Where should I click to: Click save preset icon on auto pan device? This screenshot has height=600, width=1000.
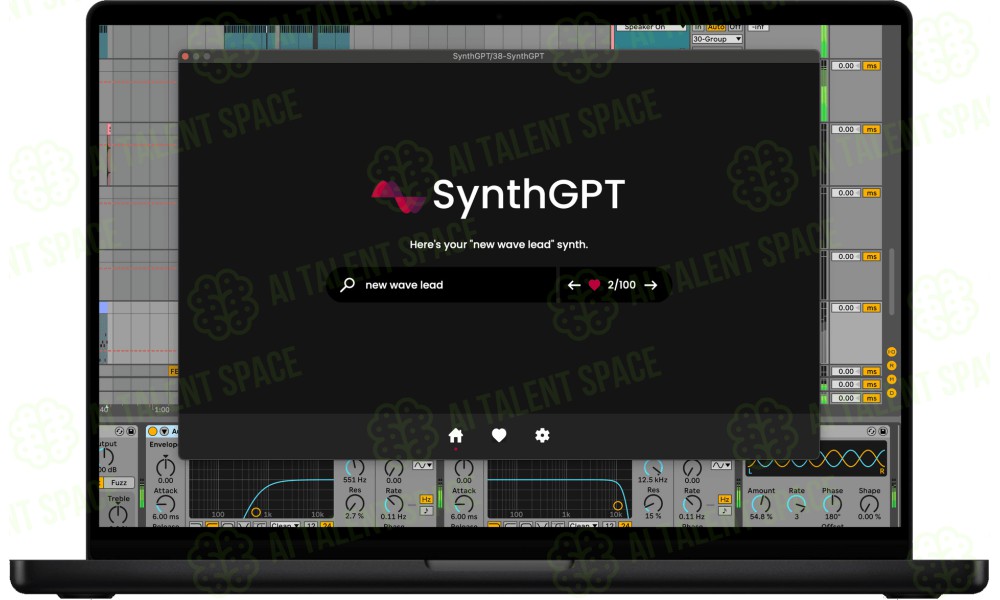pos(883,432)
